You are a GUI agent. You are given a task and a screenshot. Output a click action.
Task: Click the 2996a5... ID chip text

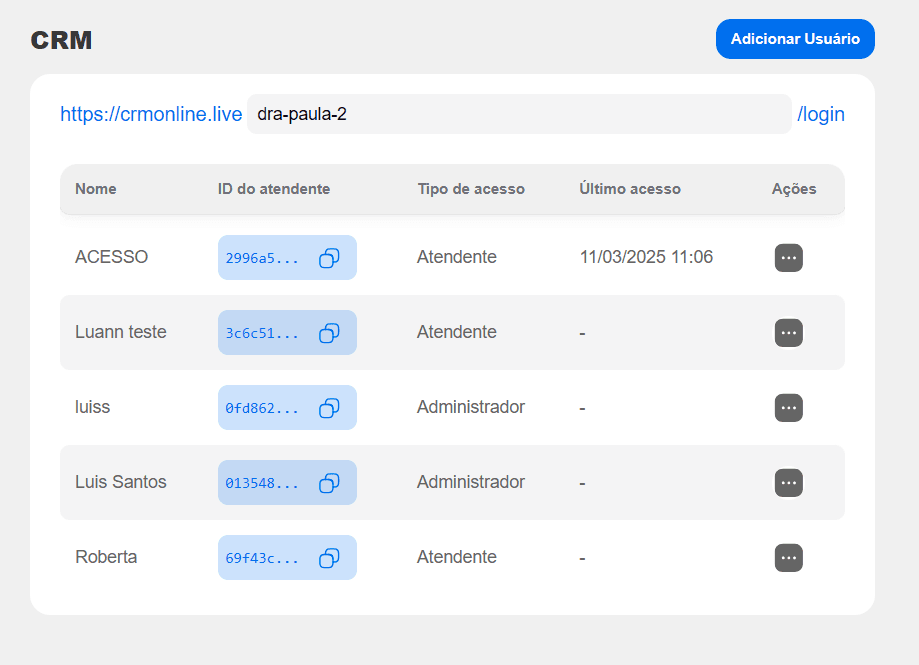click(x=262, y=258)
